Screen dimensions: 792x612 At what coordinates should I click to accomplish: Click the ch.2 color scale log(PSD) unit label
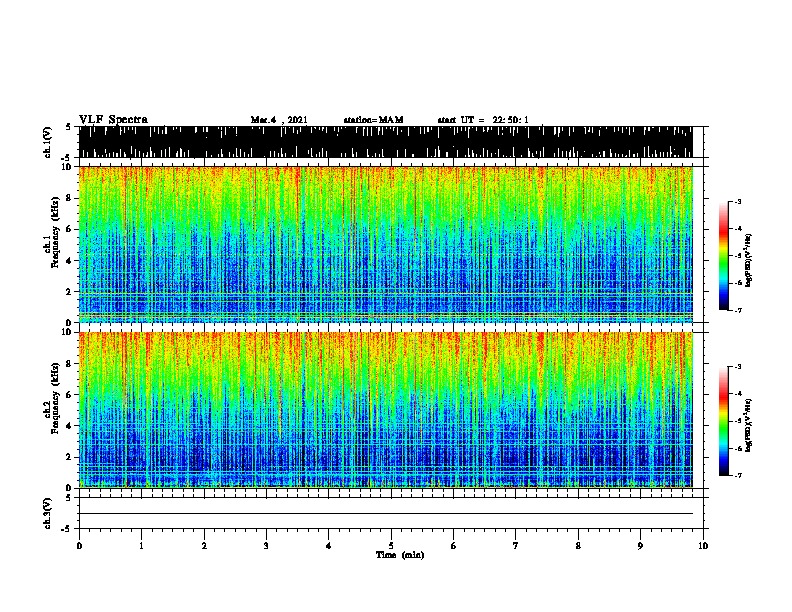(748, 425)
